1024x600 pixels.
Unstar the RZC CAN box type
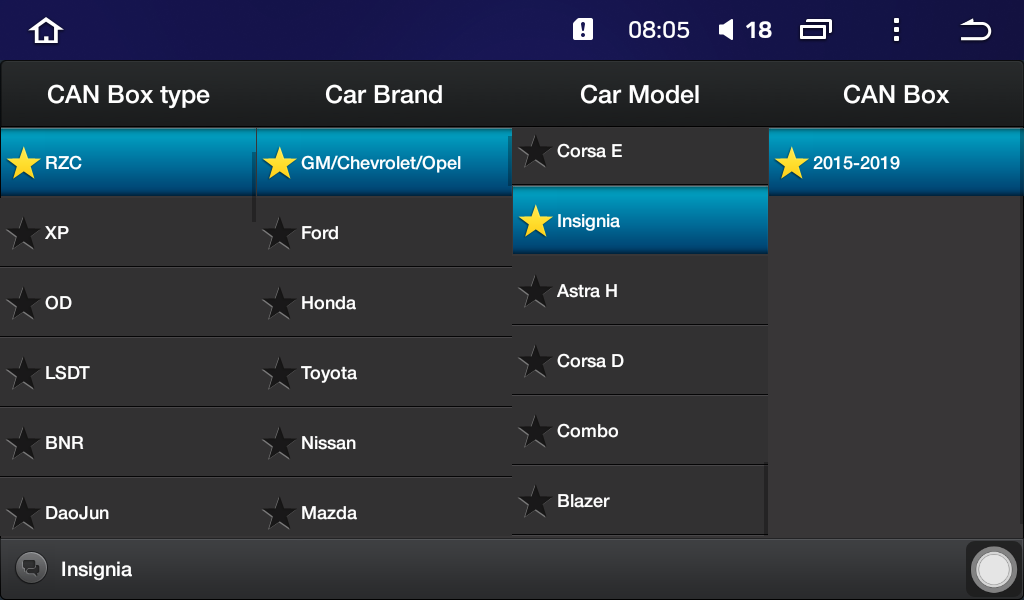click(23, 163)
